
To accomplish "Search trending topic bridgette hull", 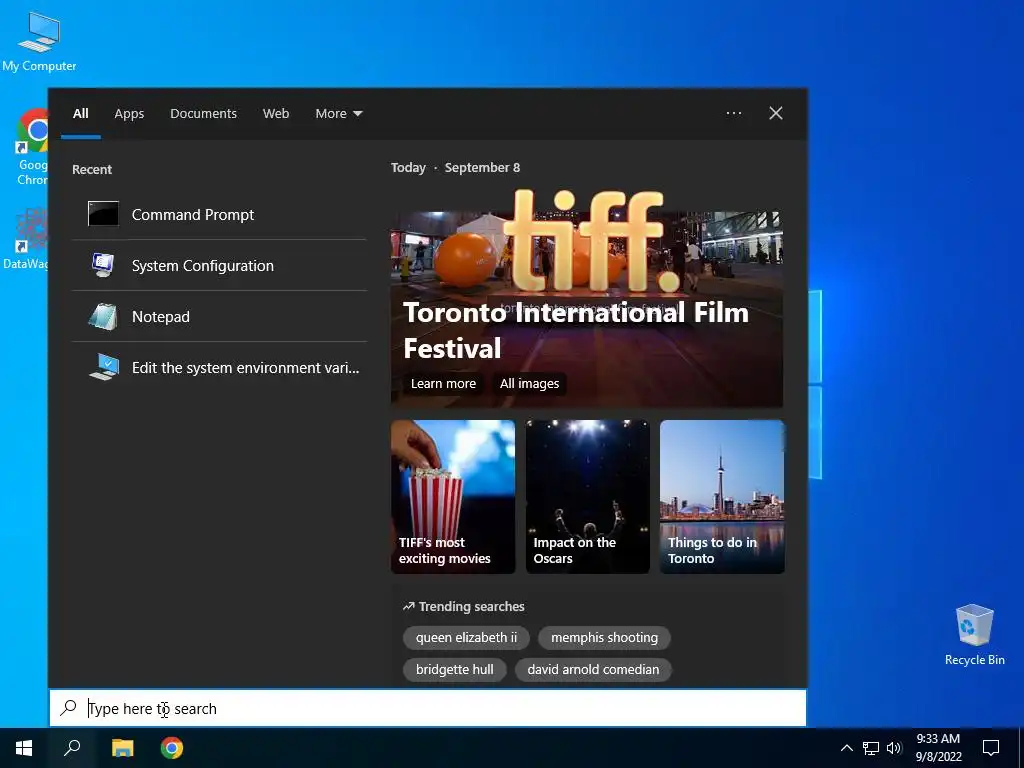I will coord(455,669).
